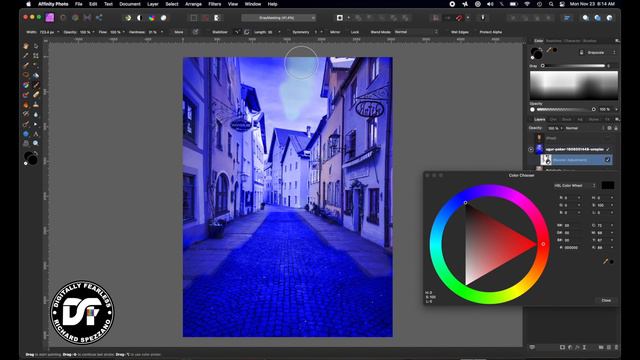Select the Blur drop tool
This screenshot has width=640, height=360.
36,115
